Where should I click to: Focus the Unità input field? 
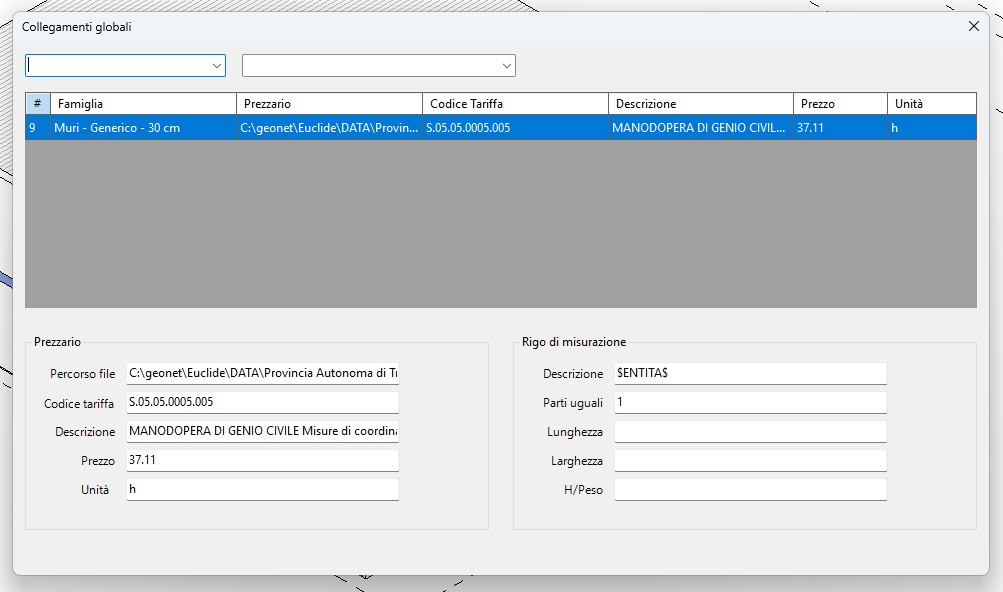pyautogui.click(x=262, y=490)
